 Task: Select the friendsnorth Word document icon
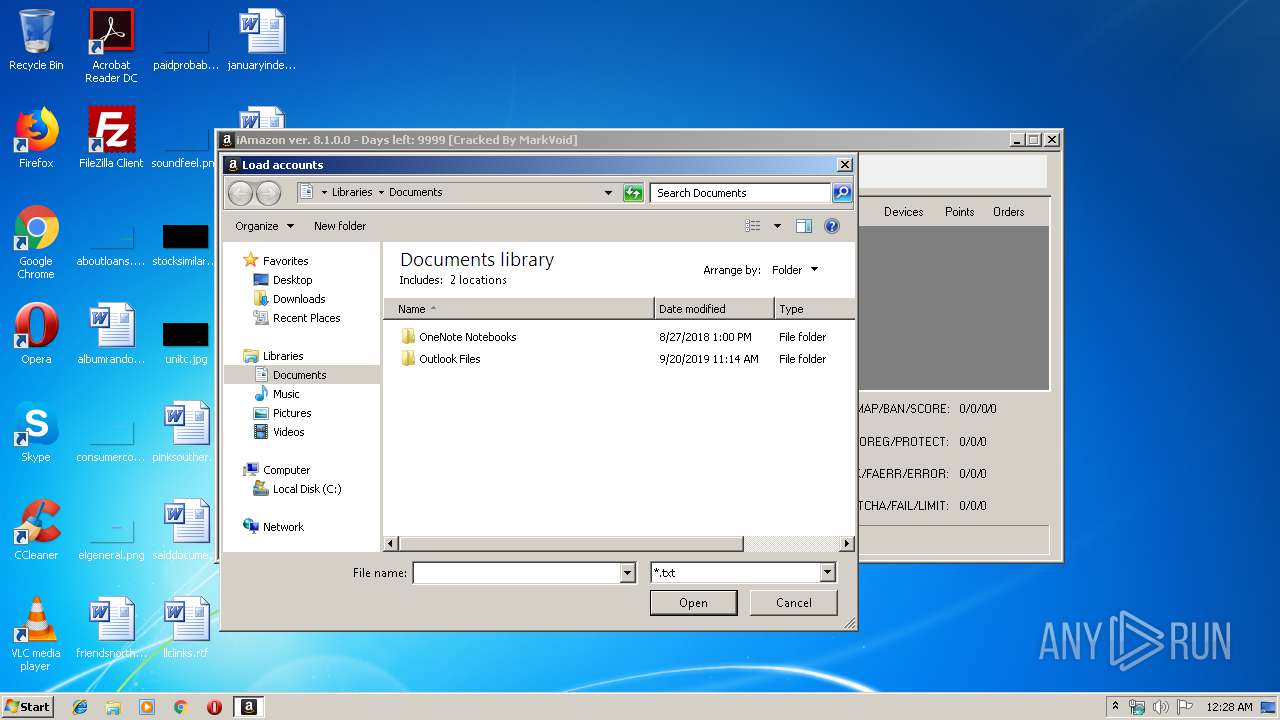[x=111, y=628]
